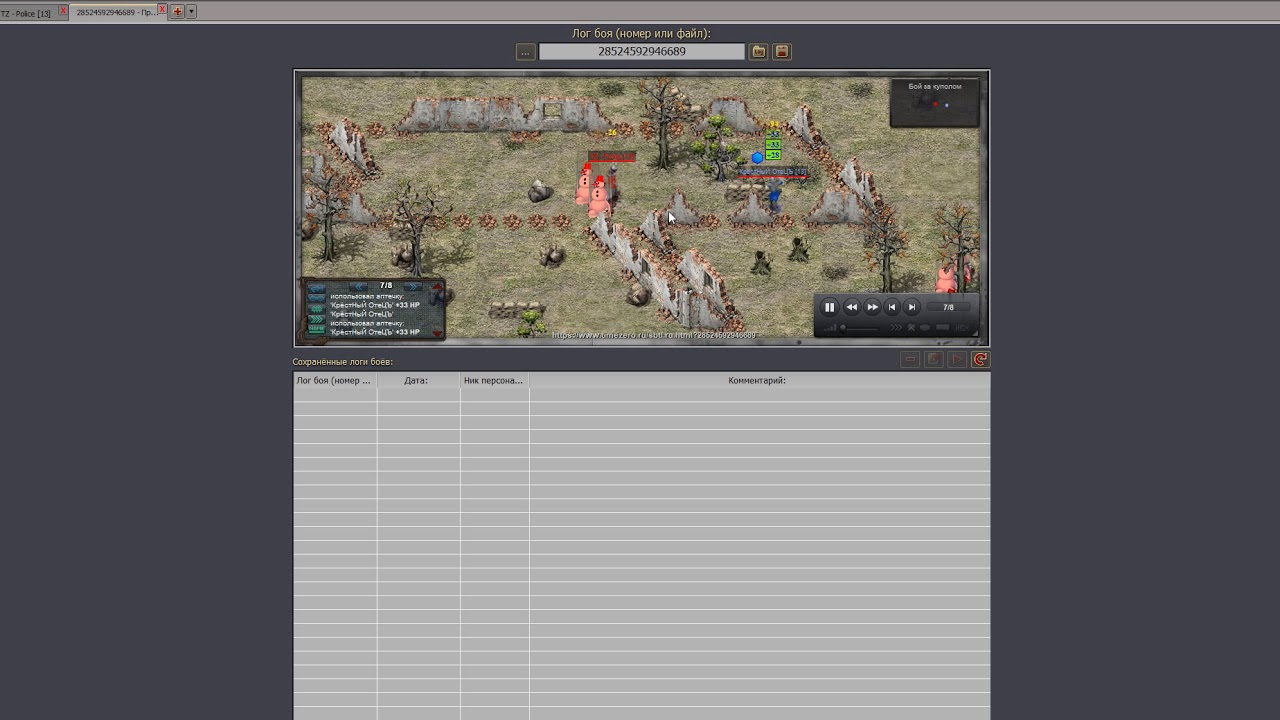The image size is (1280, 720).
Task: Open the folder icon next to log field
Action: point(759,51)
